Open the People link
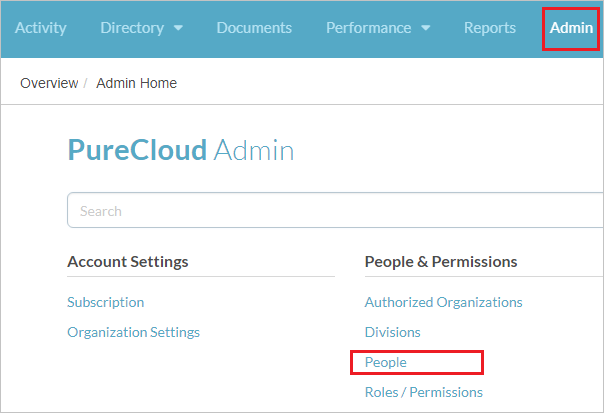Viewport: 604px width, 413px height. 386,362
